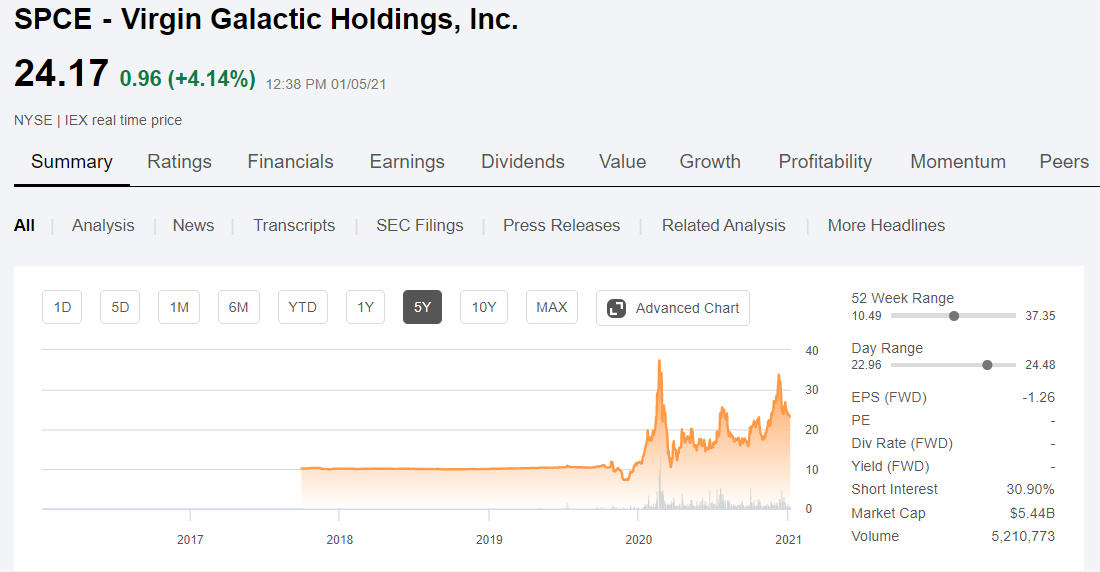The height and width of the screenshot is (572, 1100).
Task: Select the 1D chart range
Action: pos(62,307)
